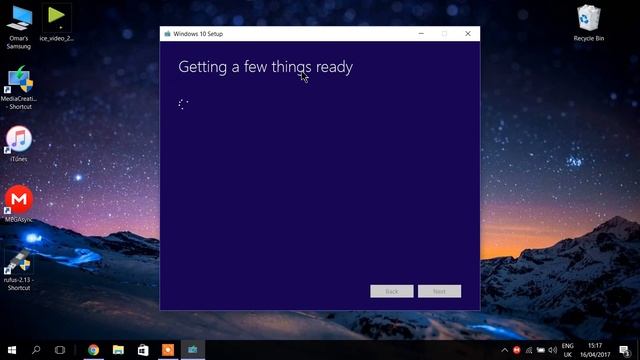Screen dimensions: 640x360
Task: Close the Windows 10 Setup window
Action: (x=468, y=34)
